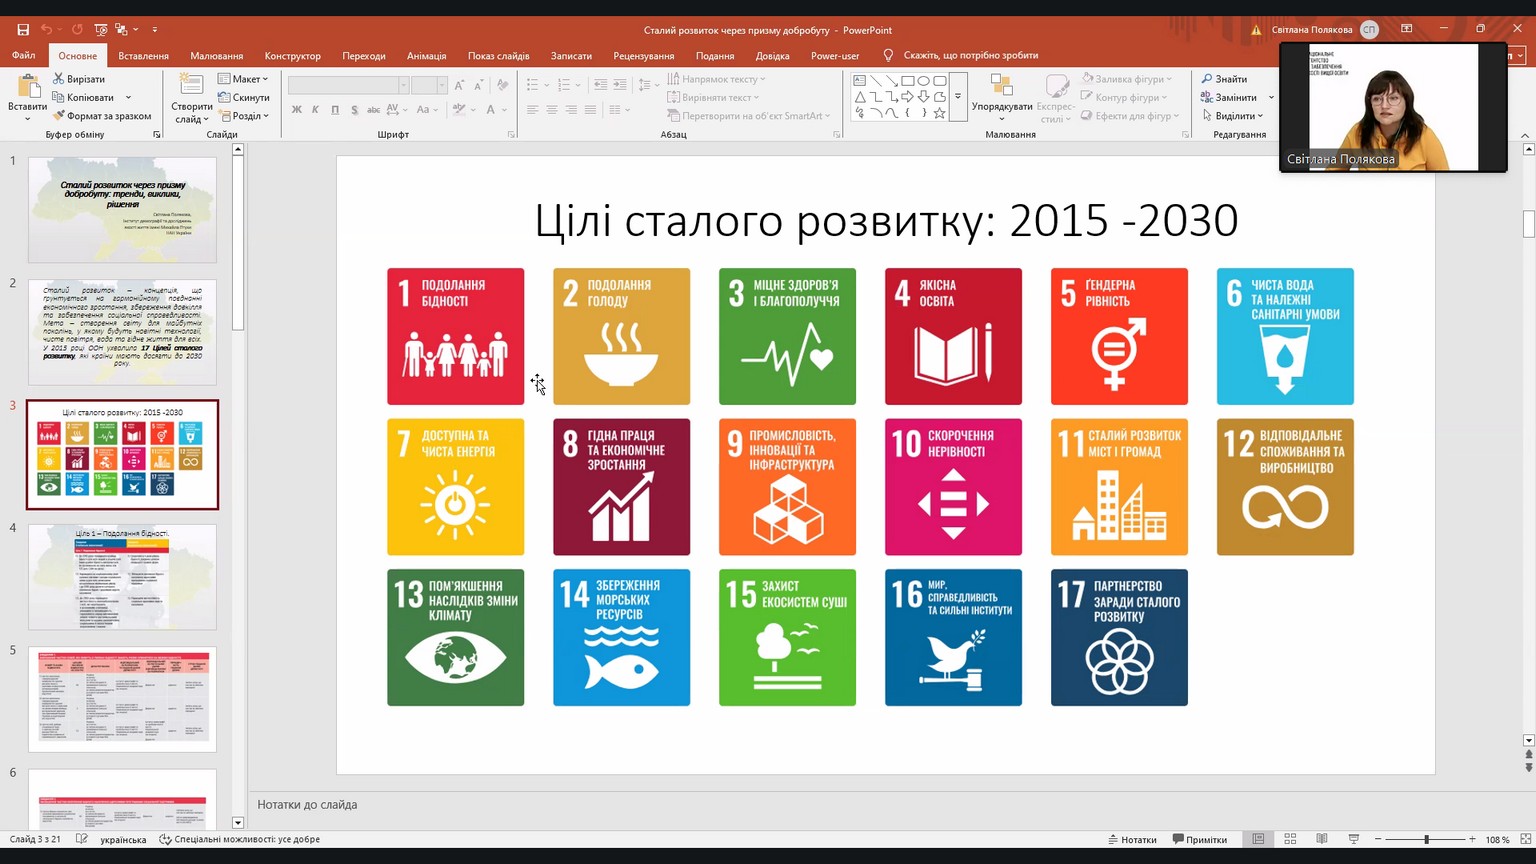Image resolution: width=1536 pixels, height=864 pixels.
Task: Click the Вставити paste icon
Action: [27, 90]
